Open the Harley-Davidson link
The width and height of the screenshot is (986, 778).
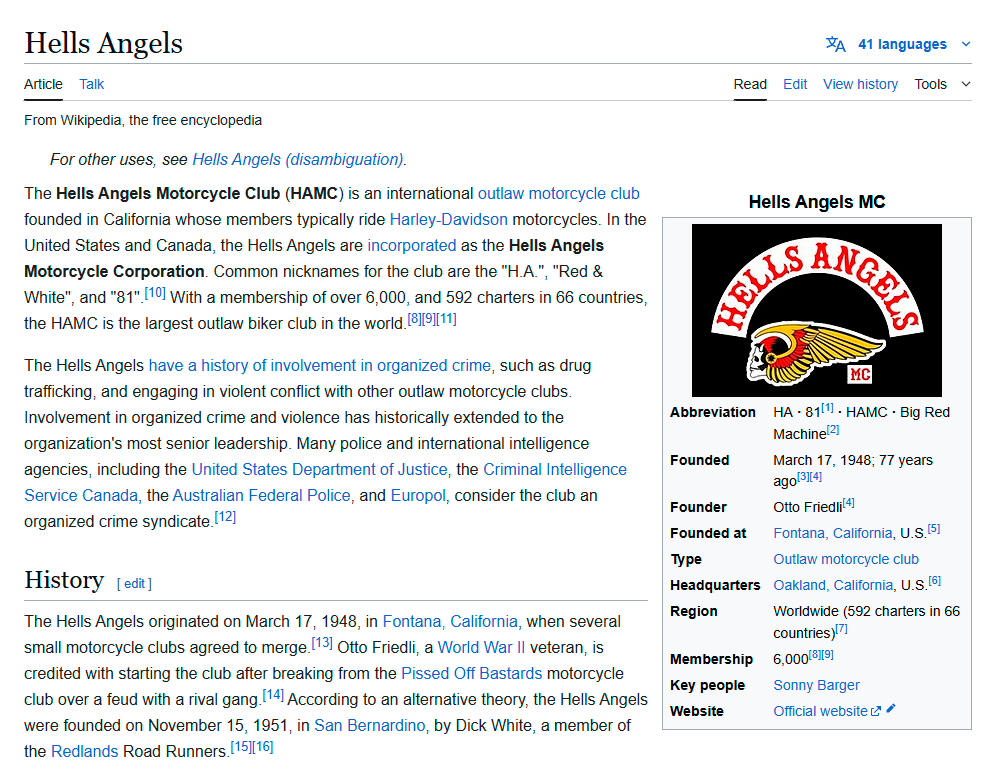pyautogui.click(x=448, y=220)
